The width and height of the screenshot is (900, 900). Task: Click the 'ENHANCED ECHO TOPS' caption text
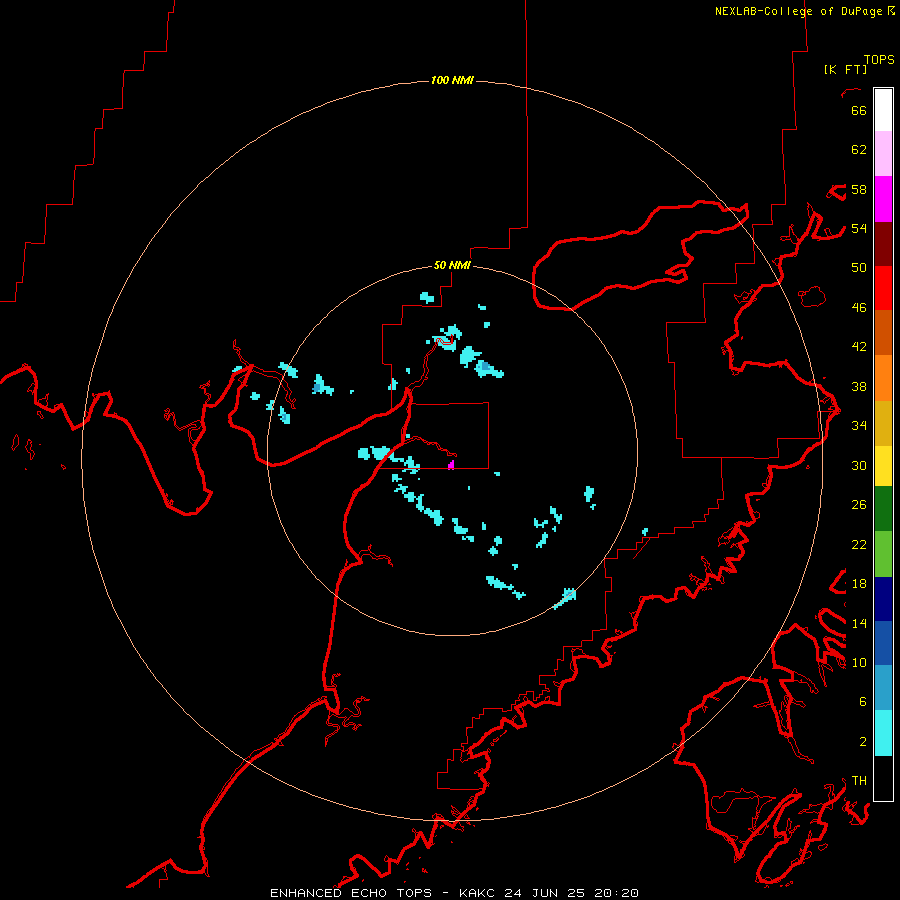(351, 893)
